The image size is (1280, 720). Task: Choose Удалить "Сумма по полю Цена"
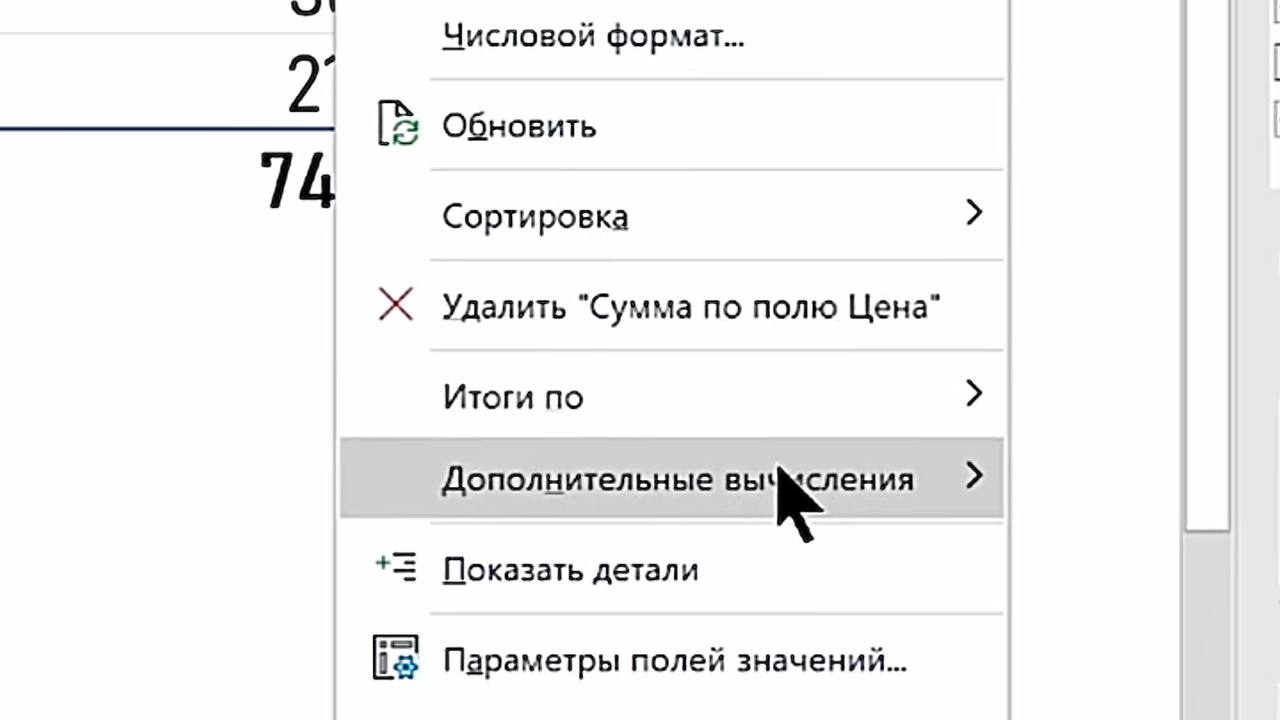tap(691, 306)
